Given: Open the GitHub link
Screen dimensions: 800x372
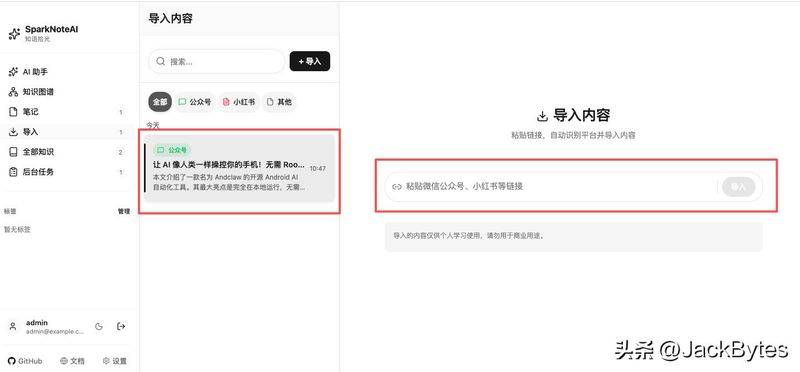Looking at the screenshot, I should click(x=26, y=361).
